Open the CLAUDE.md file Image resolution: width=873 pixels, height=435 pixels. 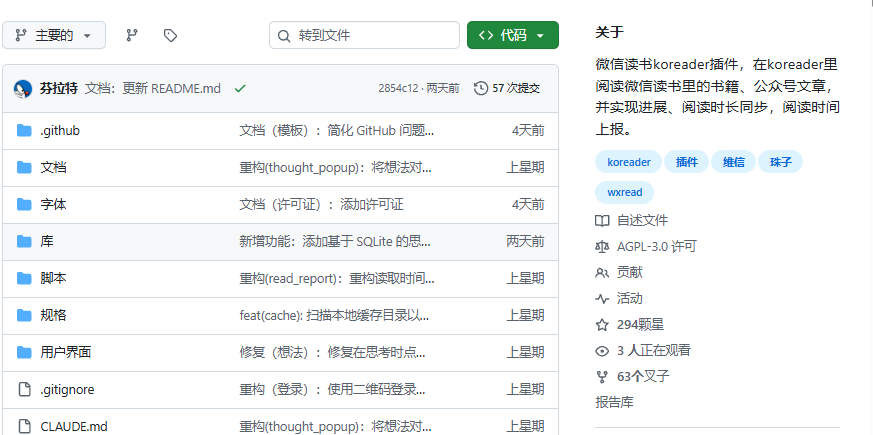[x=74, y=427]
